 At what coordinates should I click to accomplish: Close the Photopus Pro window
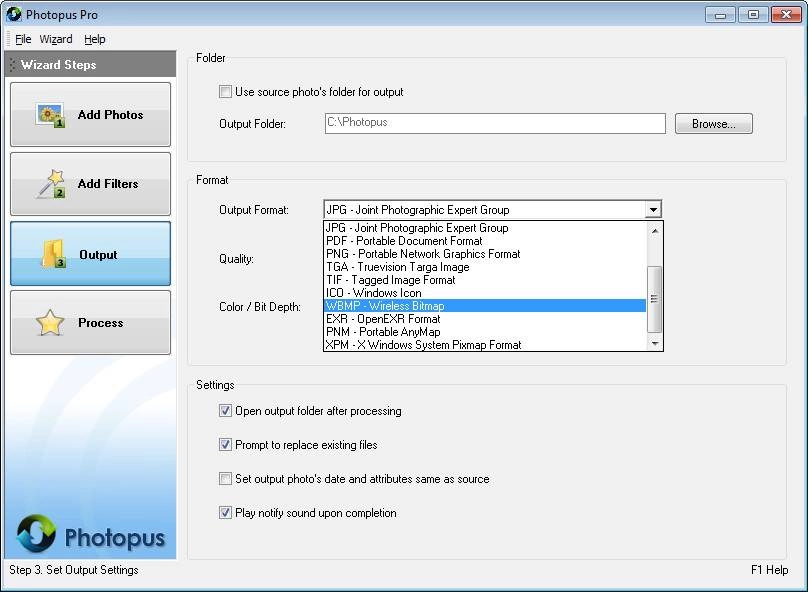(x=786, y=15)
